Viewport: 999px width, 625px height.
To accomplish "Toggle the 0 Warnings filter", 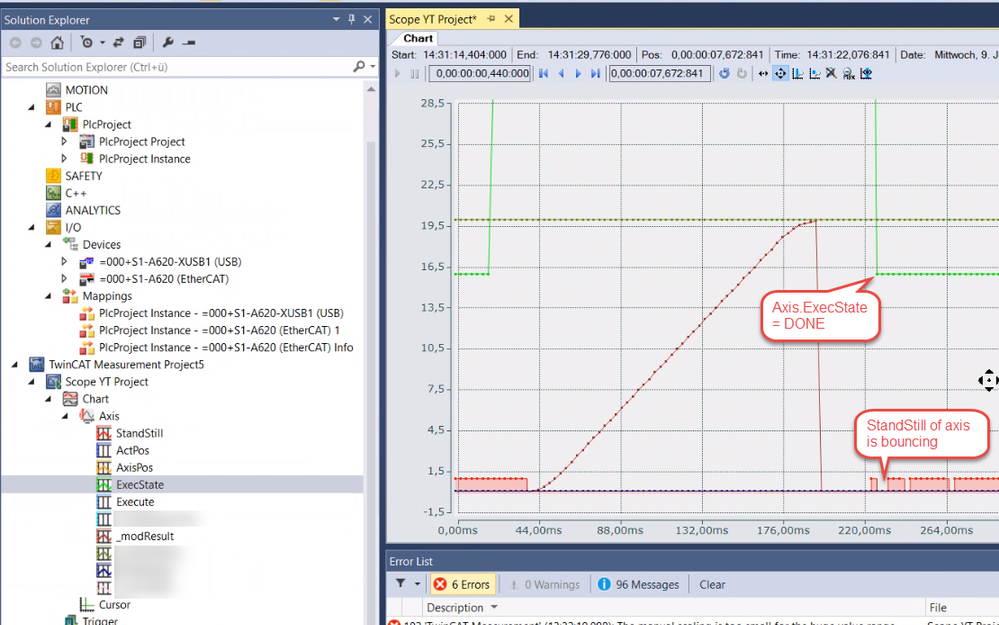I will click(x=544, y=585).
